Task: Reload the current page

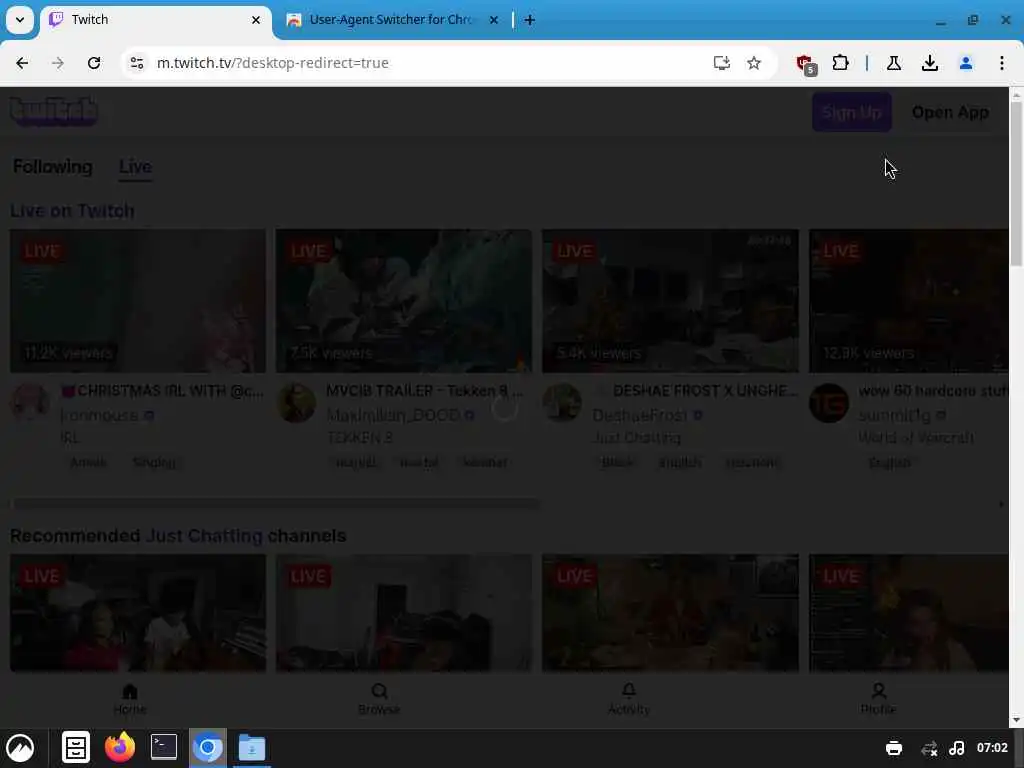Action: 94,63
